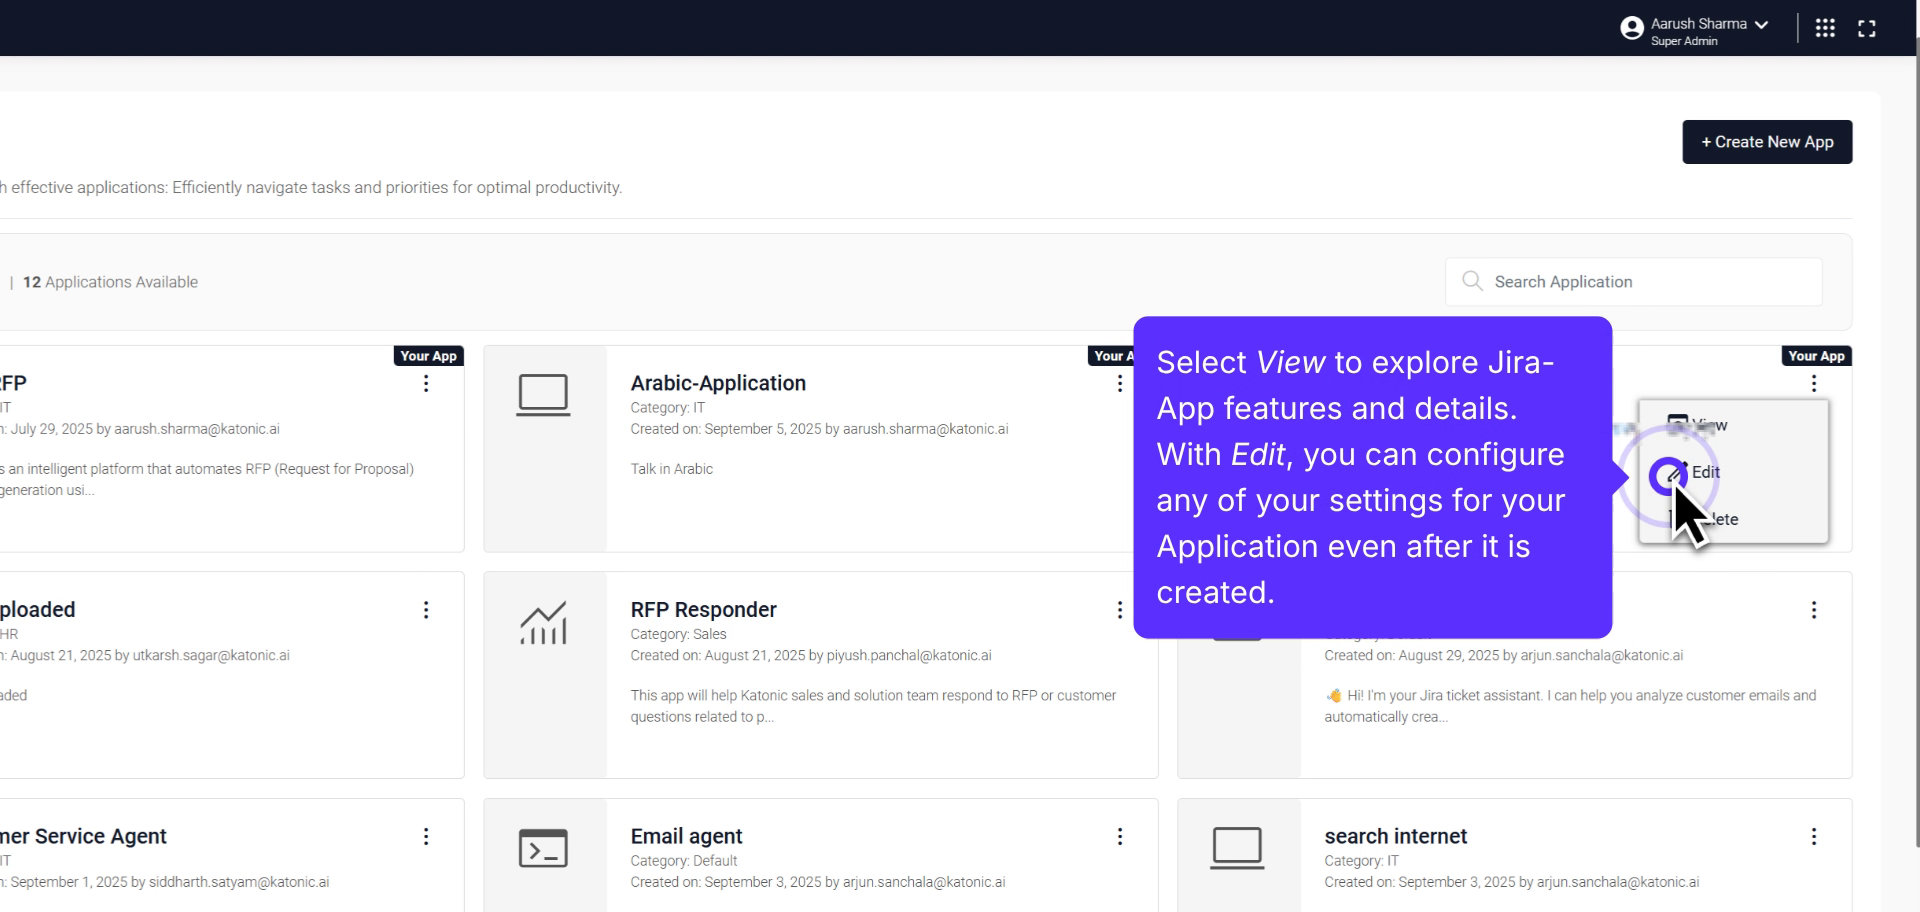Open the three-dot menu on search internet
1920x912 pixels.
click(1814, 837)
